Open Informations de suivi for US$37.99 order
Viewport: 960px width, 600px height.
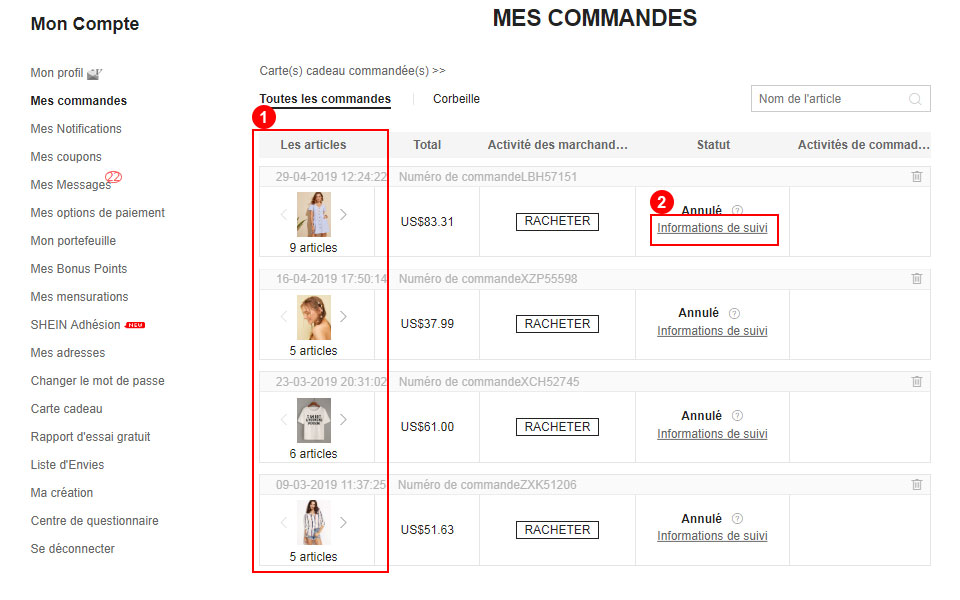point(712,331)
